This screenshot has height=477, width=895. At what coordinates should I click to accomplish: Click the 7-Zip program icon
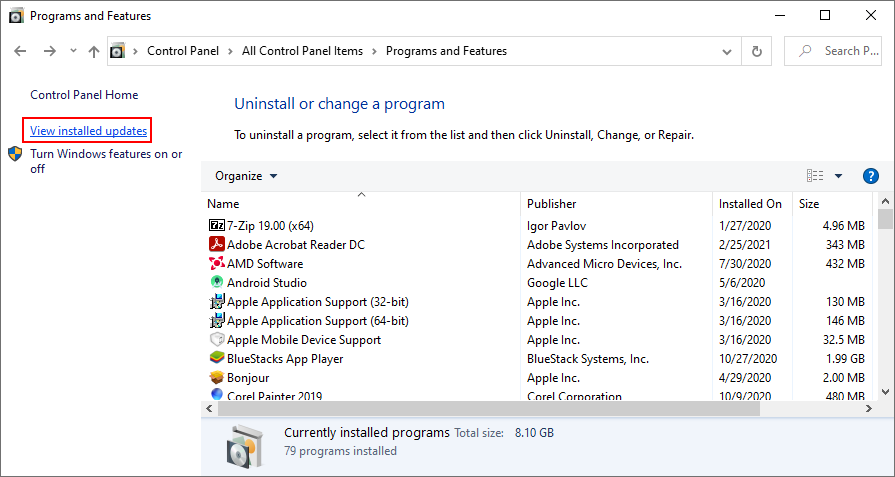click(x=216, y=226)
